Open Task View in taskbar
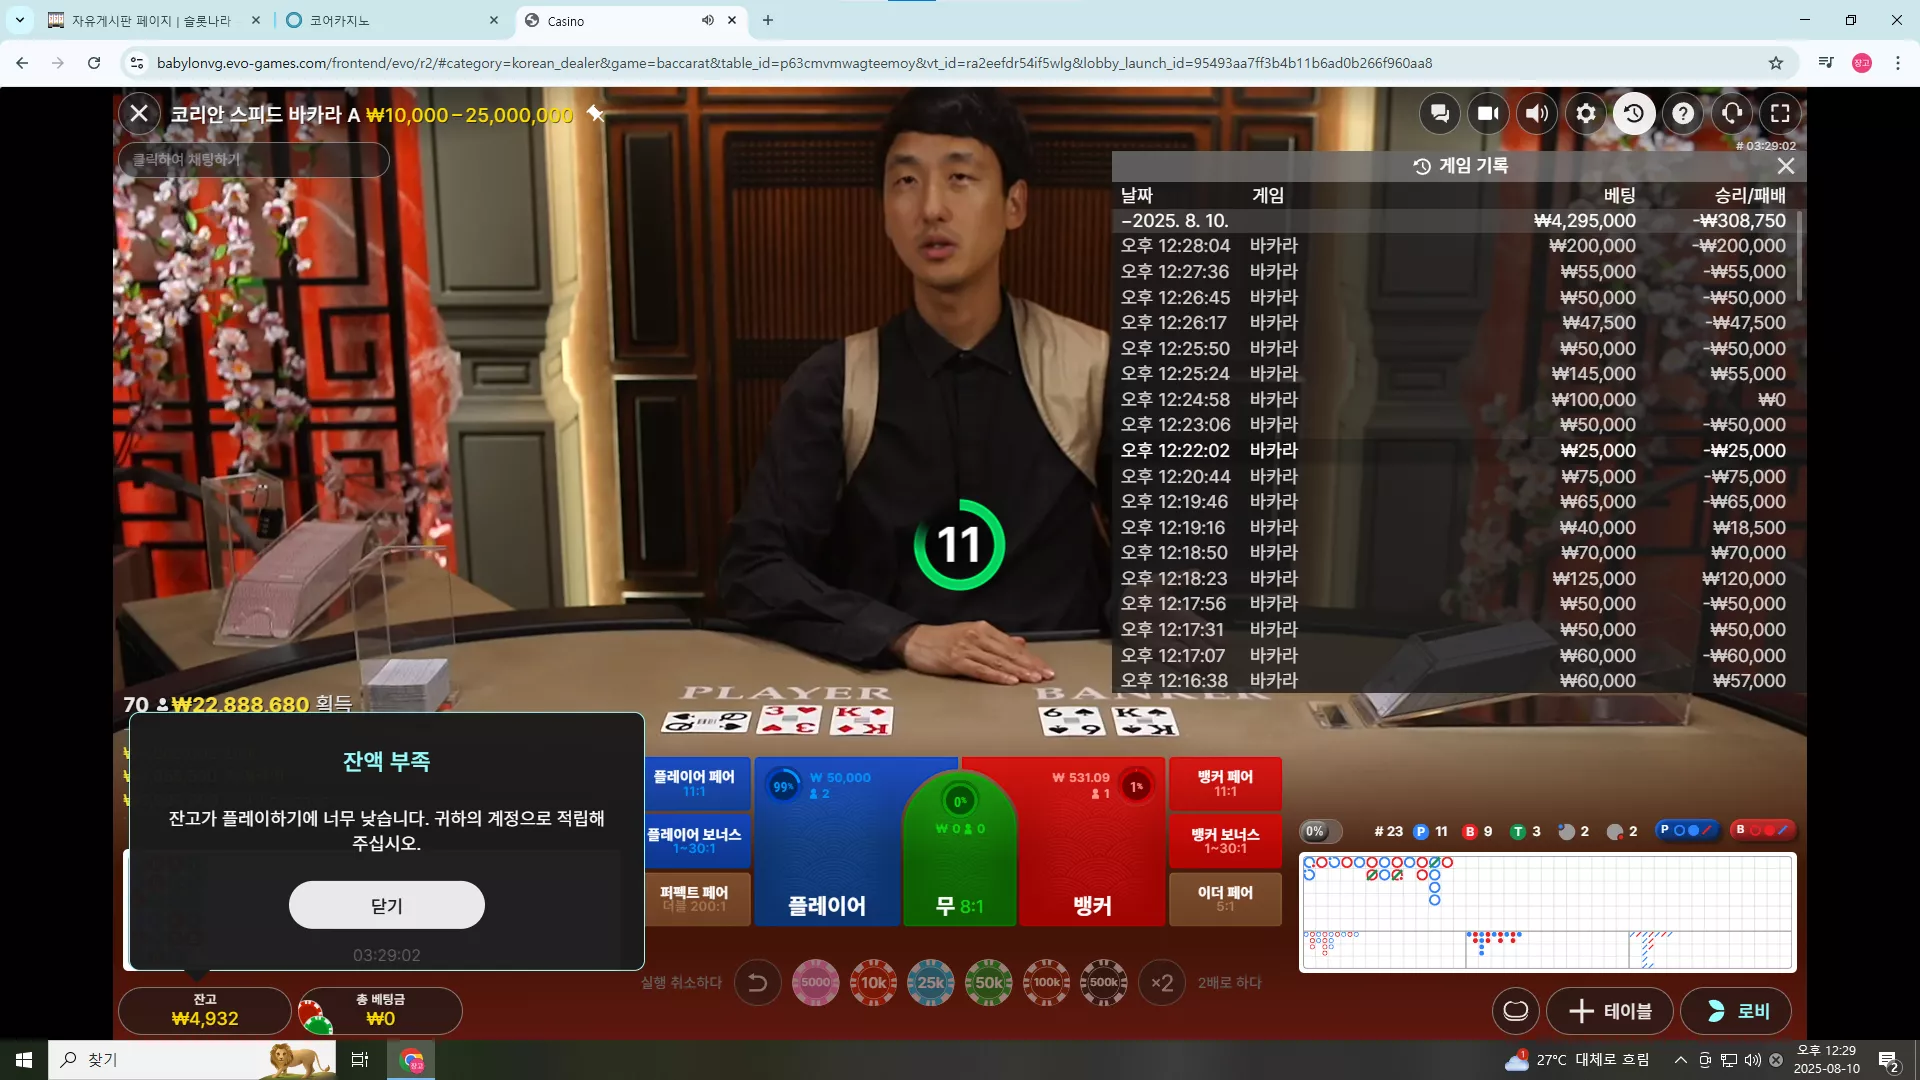Screen dimensions: 1920x1080 coord(360,1060)
